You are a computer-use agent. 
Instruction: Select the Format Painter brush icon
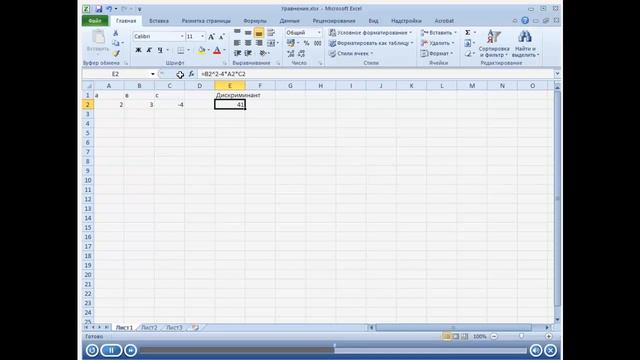[116, 53]
